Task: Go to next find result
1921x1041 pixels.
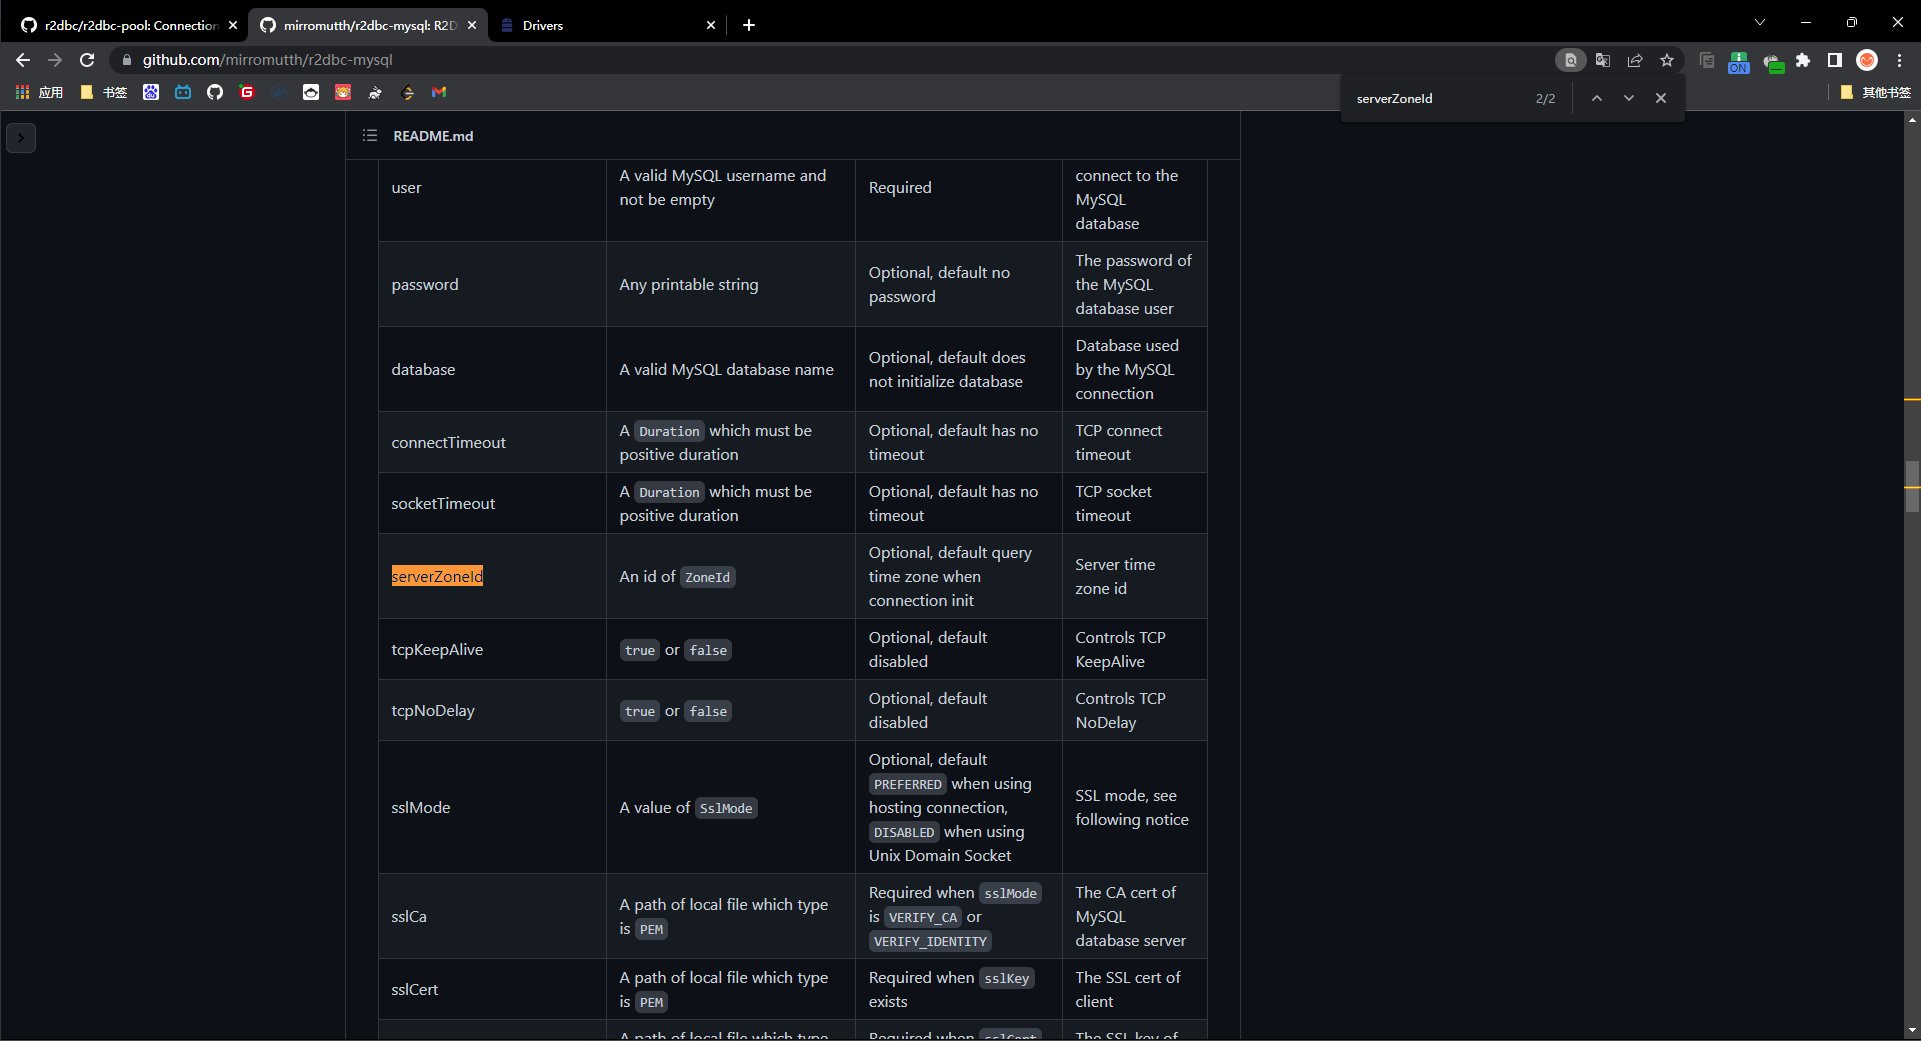Action: pos(1629,98)
